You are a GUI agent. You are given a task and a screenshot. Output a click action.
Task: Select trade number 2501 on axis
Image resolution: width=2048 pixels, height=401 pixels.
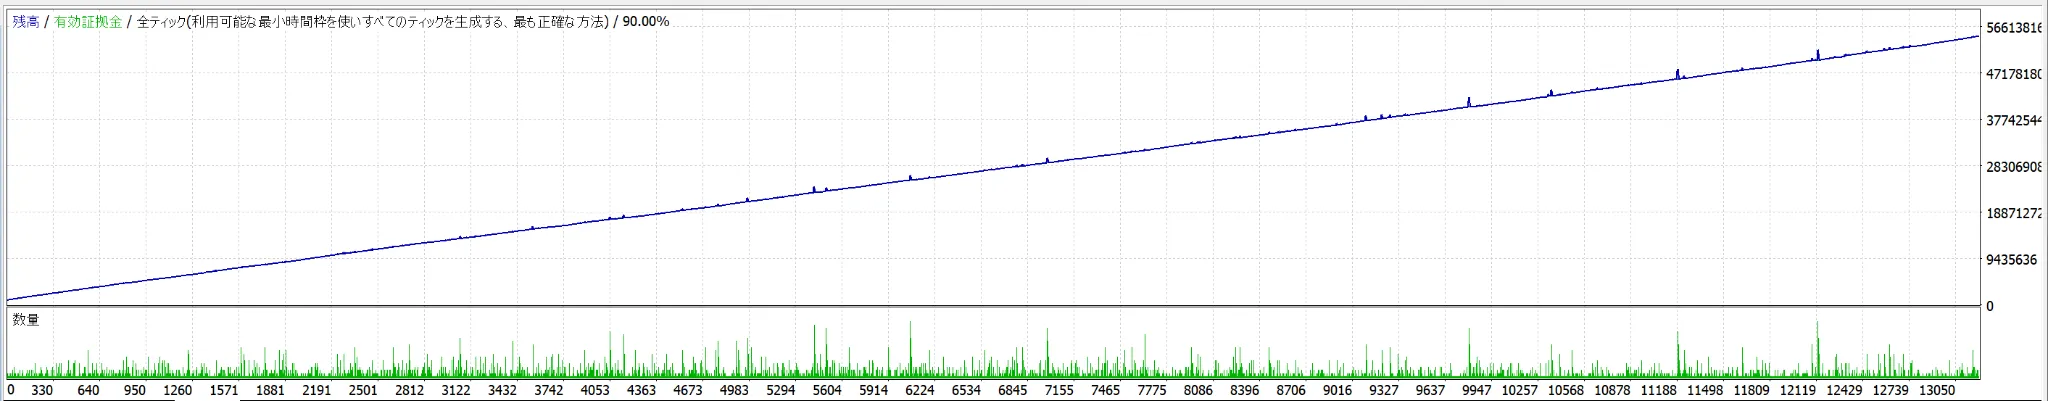[363, 390]
